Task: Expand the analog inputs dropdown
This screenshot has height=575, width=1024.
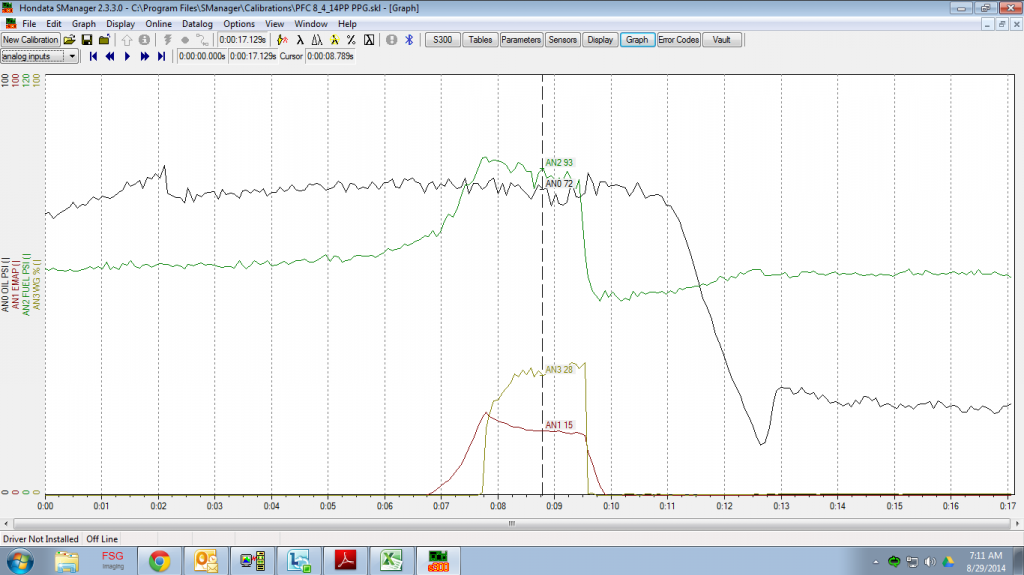Action: click(71, 57)
